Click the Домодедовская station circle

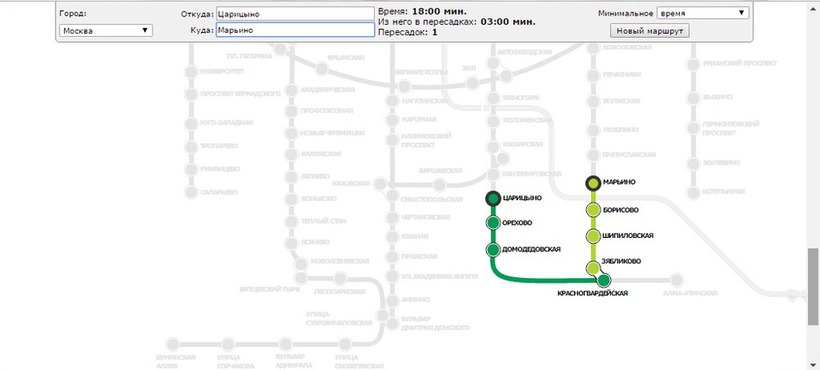tap(493, 250)
